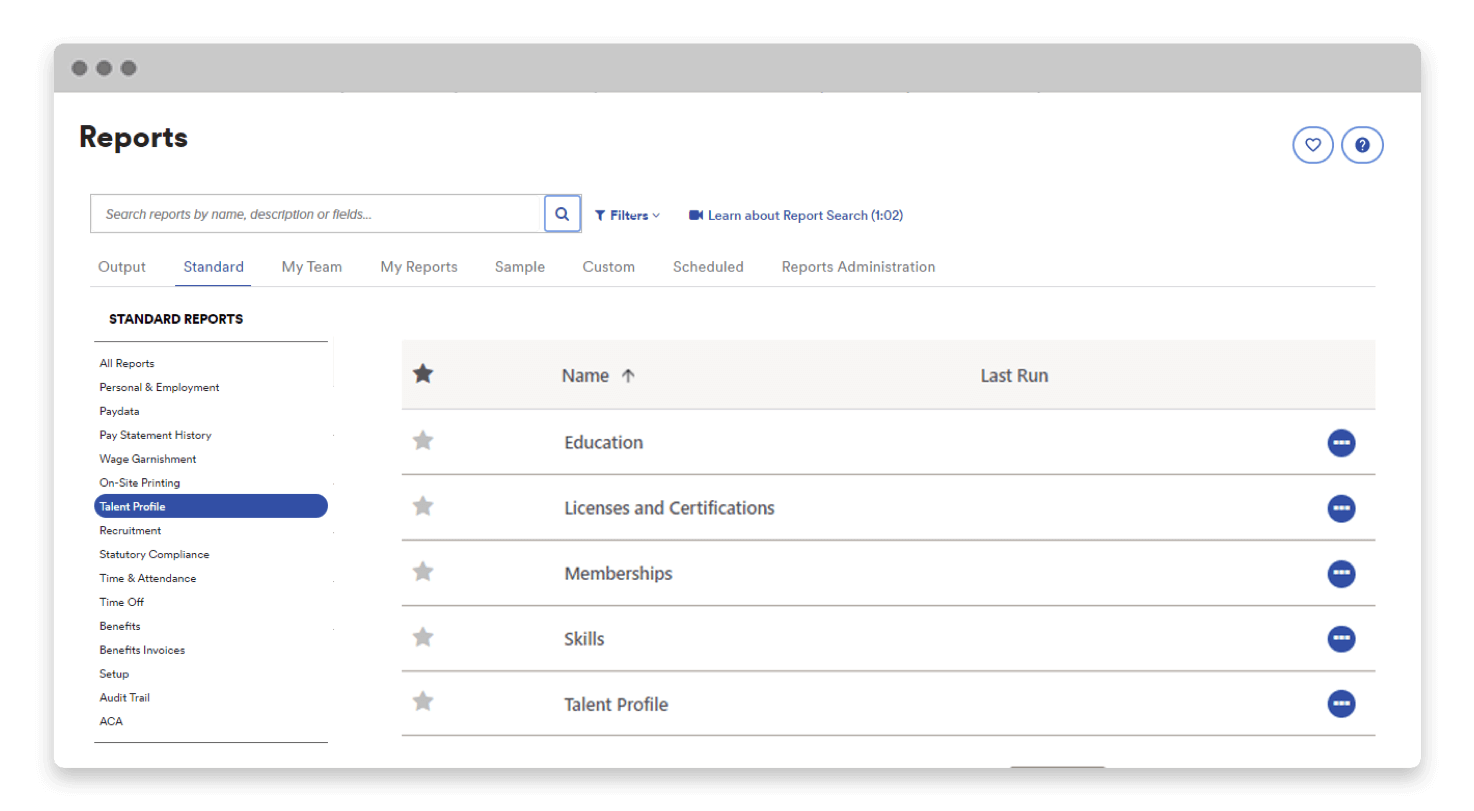
Task: Open the ACA category
Action: 111,722
